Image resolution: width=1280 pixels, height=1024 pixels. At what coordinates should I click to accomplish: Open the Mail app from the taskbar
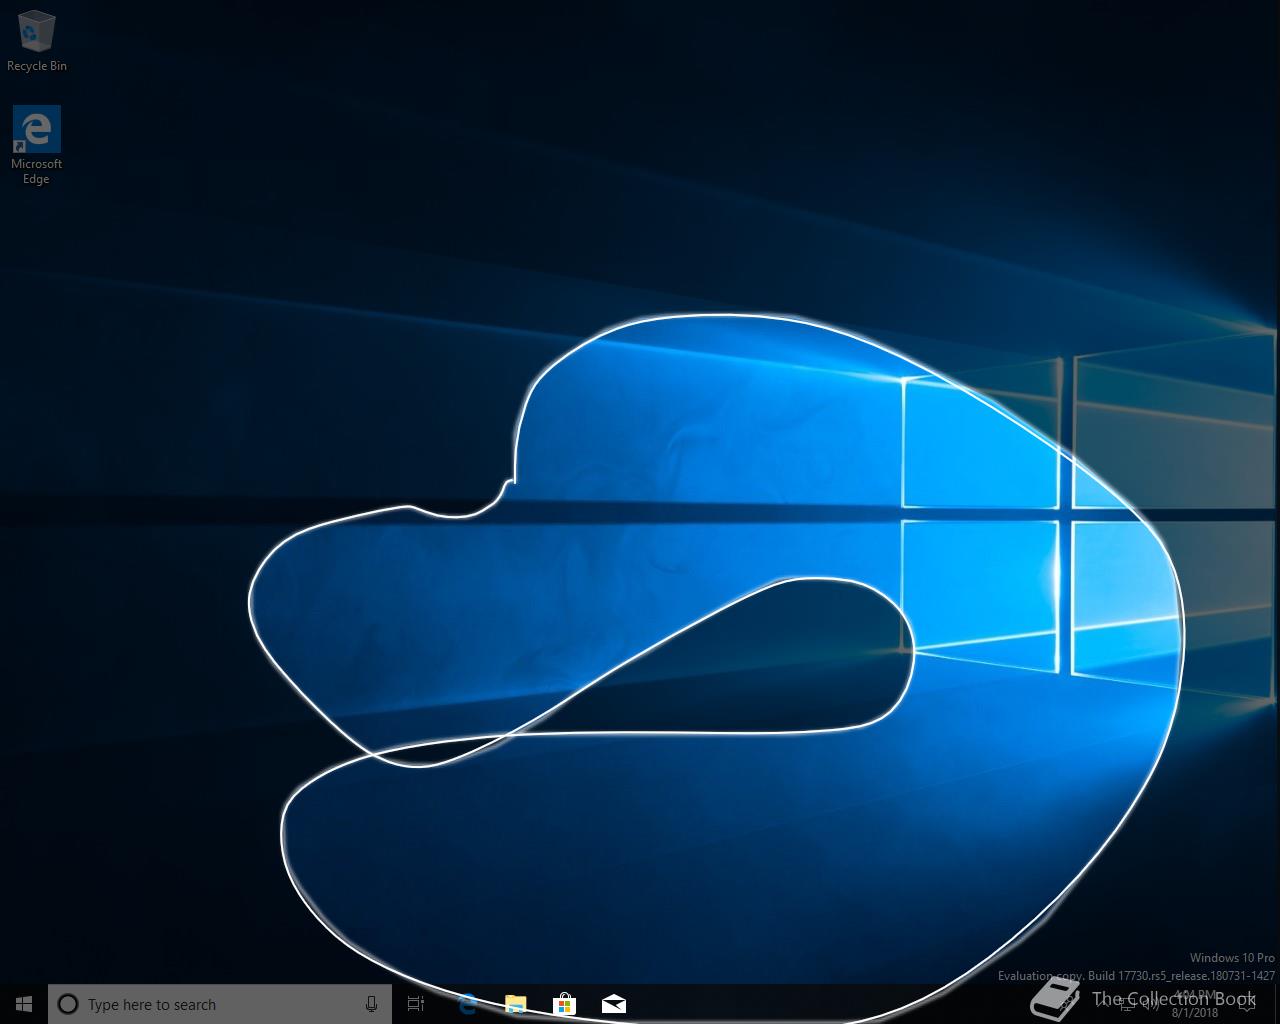(x=614, y=1004)
